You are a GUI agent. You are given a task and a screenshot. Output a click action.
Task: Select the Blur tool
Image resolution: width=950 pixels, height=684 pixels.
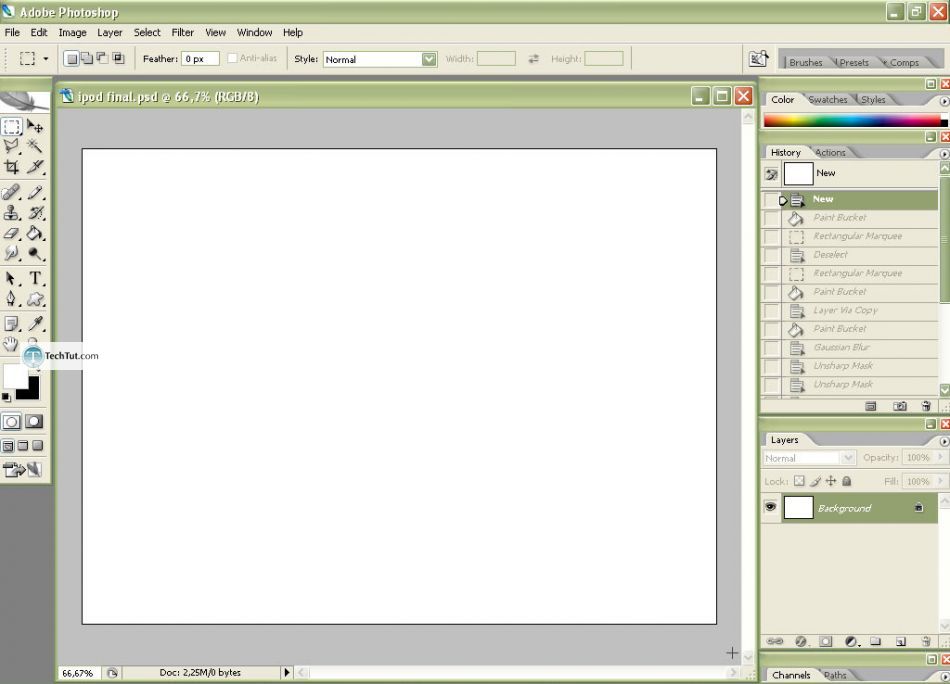click(12, 253)
